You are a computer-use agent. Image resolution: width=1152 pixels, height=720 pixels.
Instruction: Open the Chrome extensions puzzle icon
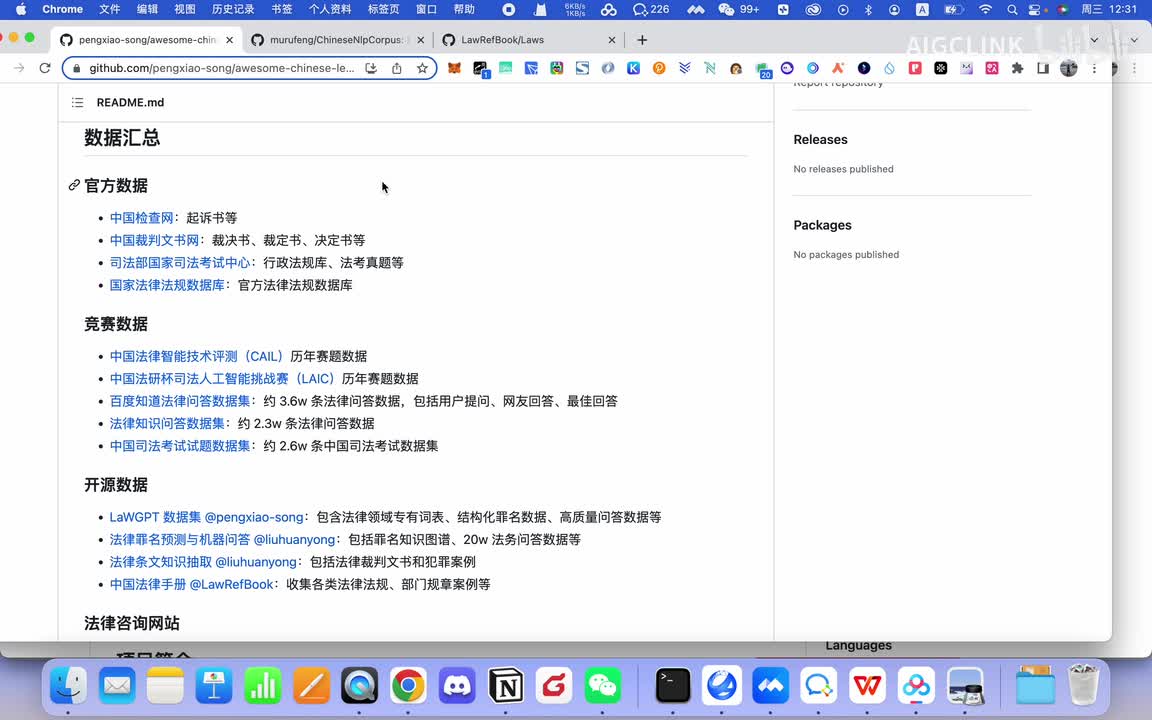(1017, 68)
